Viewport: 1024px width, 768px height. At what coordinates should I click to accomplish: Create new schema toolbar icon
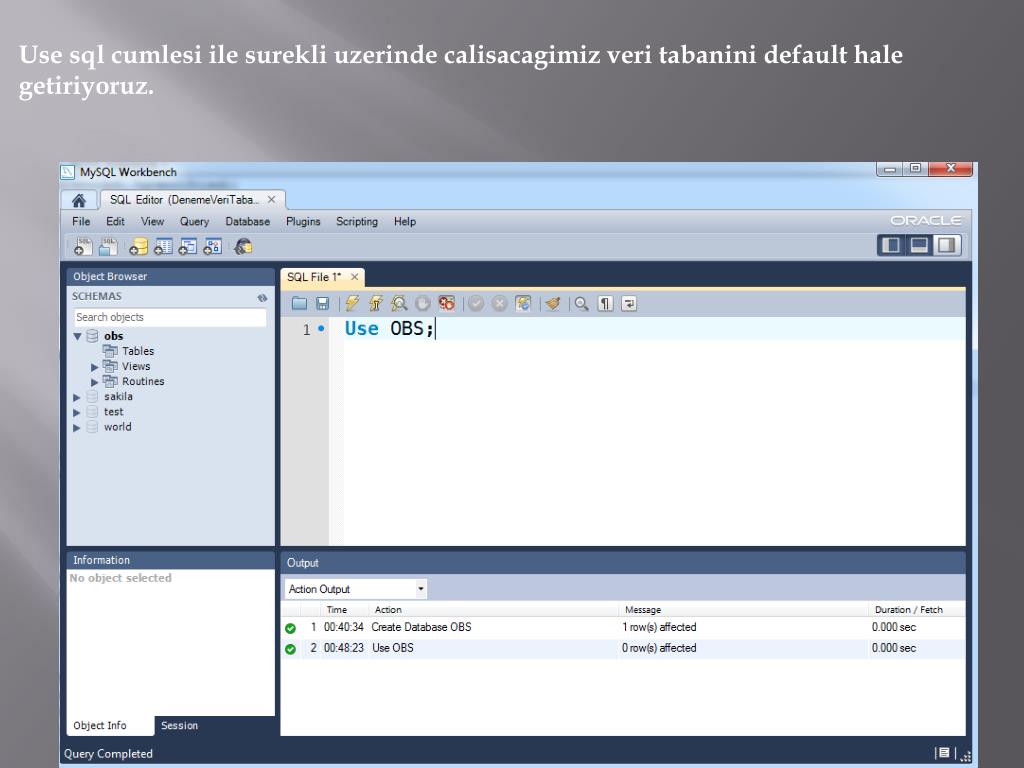[138, 246]
